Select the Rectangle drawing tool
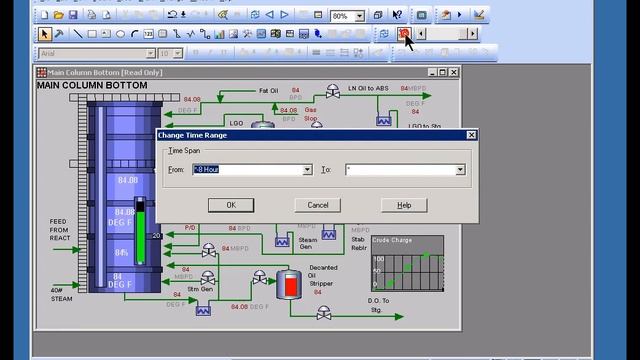 [x=92, y=34]
